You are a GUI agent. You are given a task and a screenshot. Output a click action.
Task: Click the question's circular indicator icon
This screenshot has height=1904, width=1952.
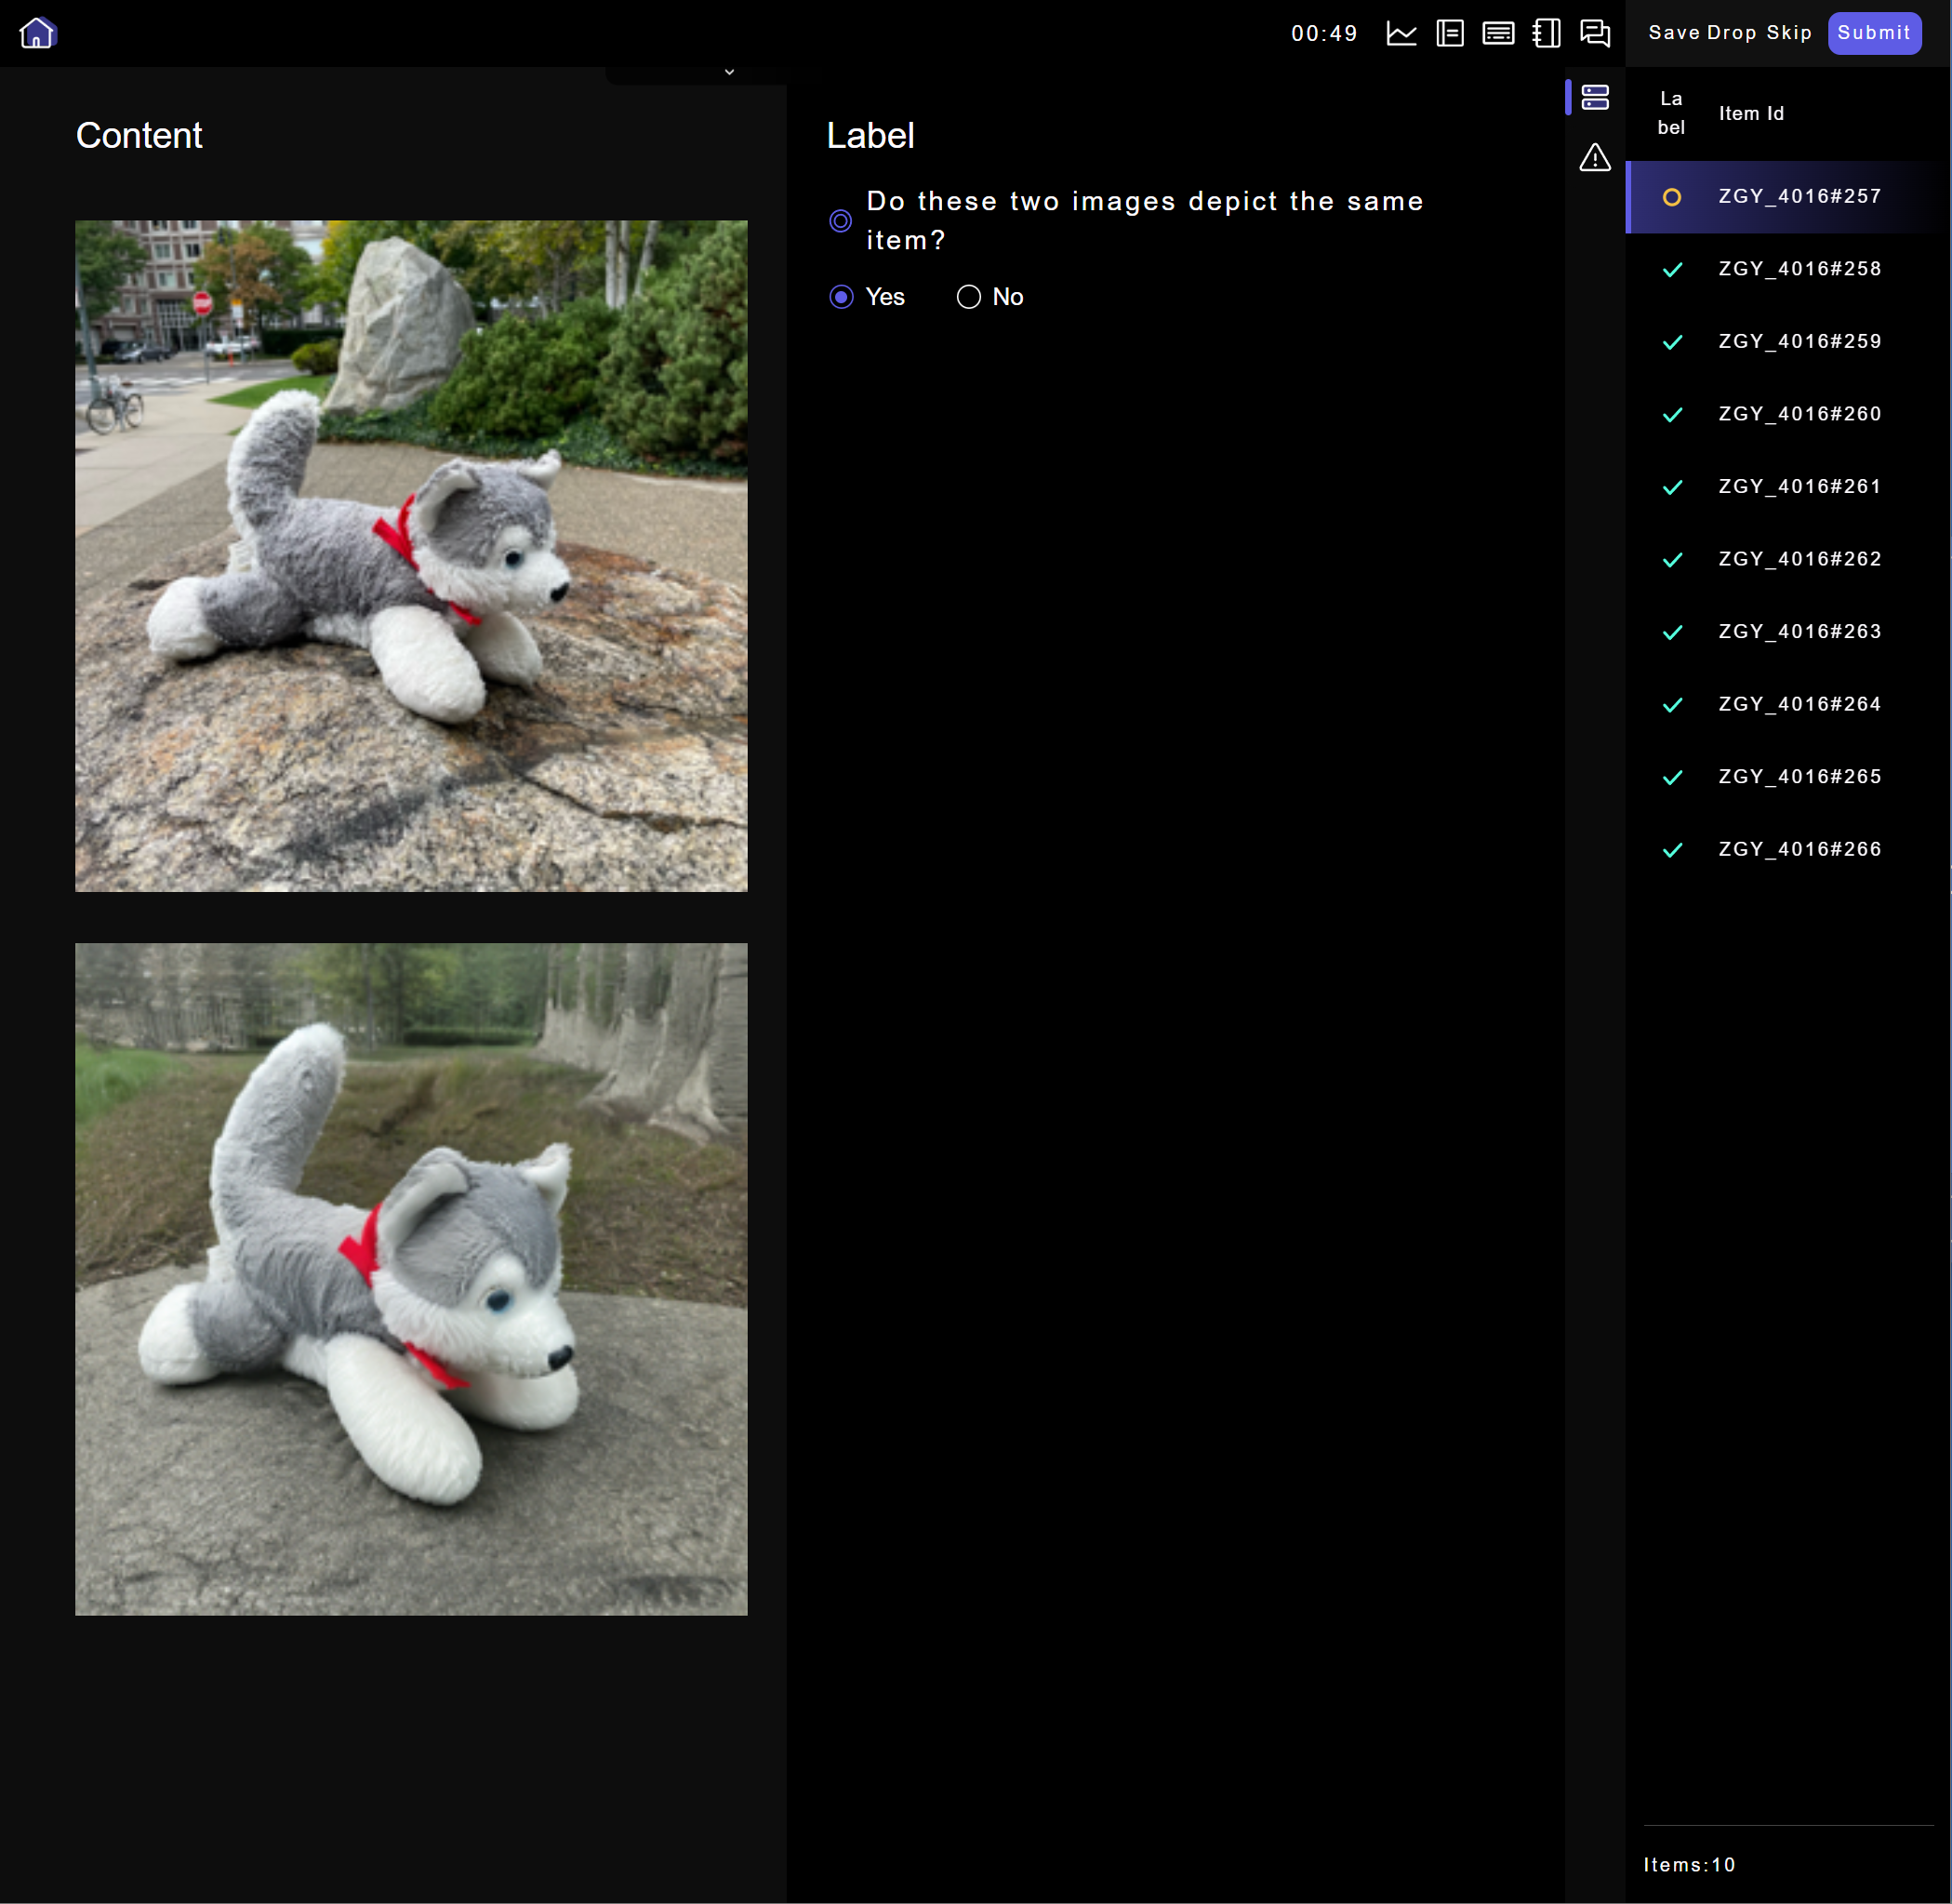pos(841,220)
